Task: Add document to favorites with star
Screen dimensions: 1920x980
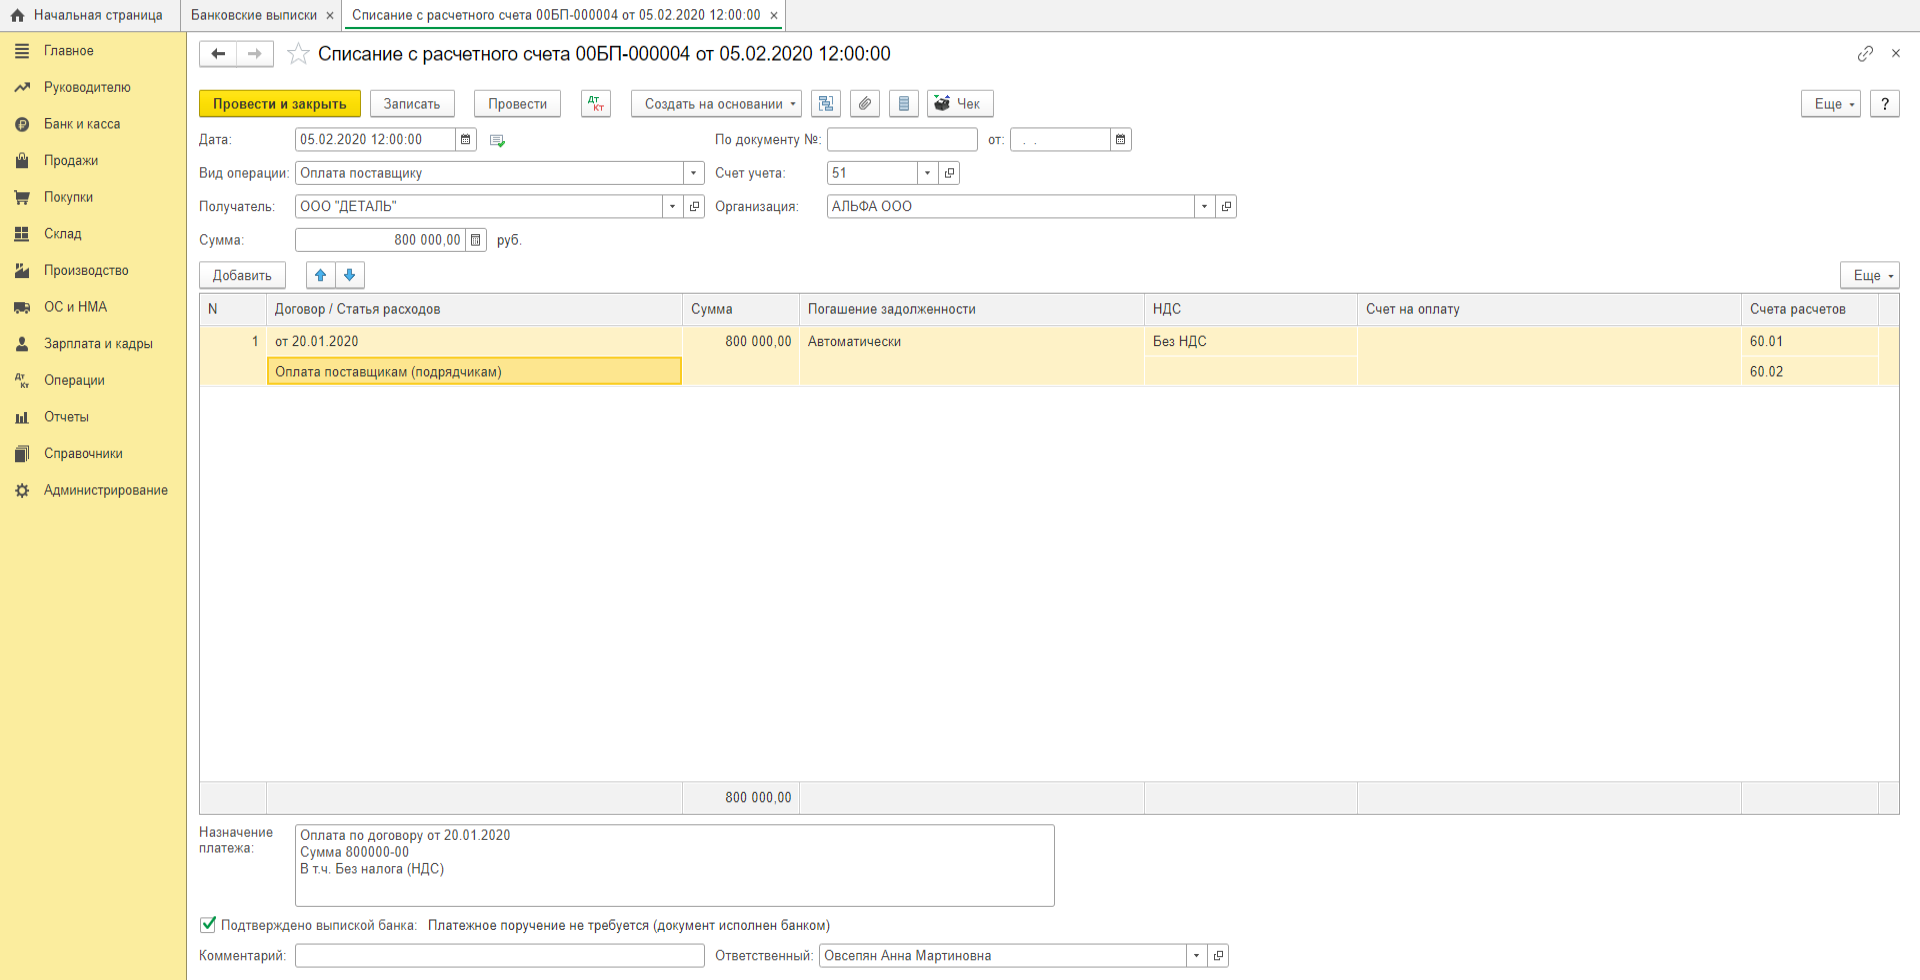Action: click(298, 54)
